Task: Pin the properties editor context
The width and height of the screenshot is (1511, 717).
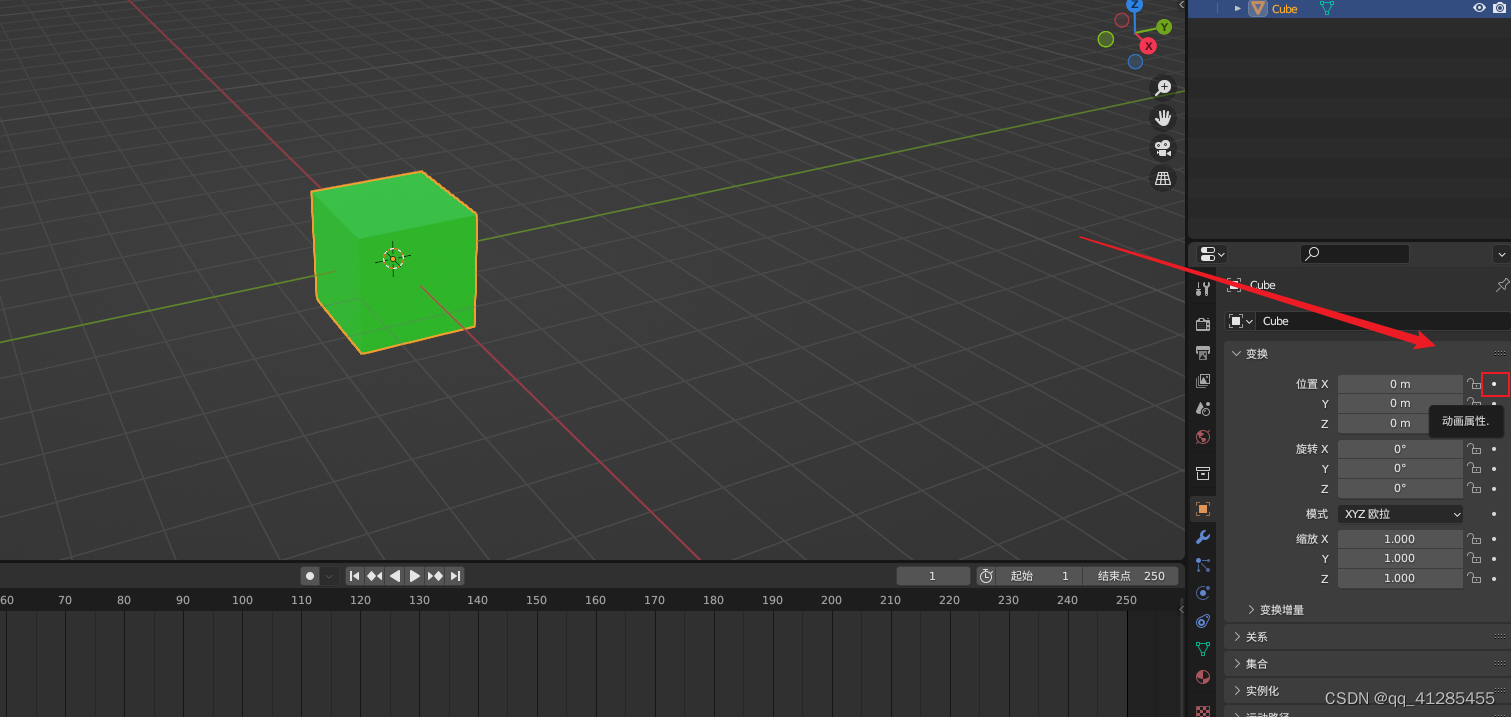Action: tap(1501, 285)
